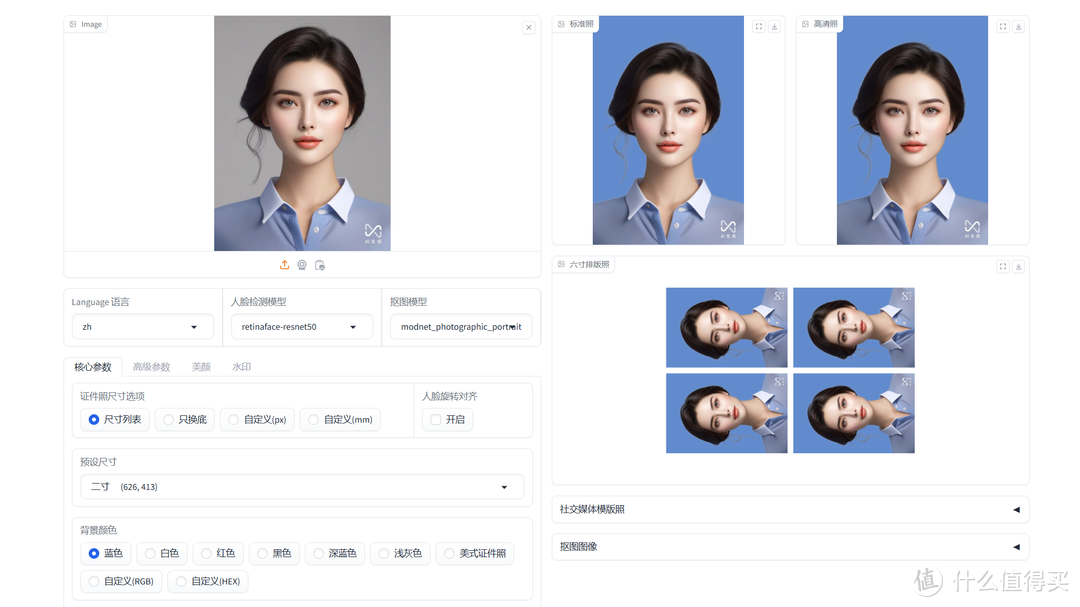This screenshot has width=1080, height=607.
Task: Download the 标准照 image
Action: coord(774,27)
